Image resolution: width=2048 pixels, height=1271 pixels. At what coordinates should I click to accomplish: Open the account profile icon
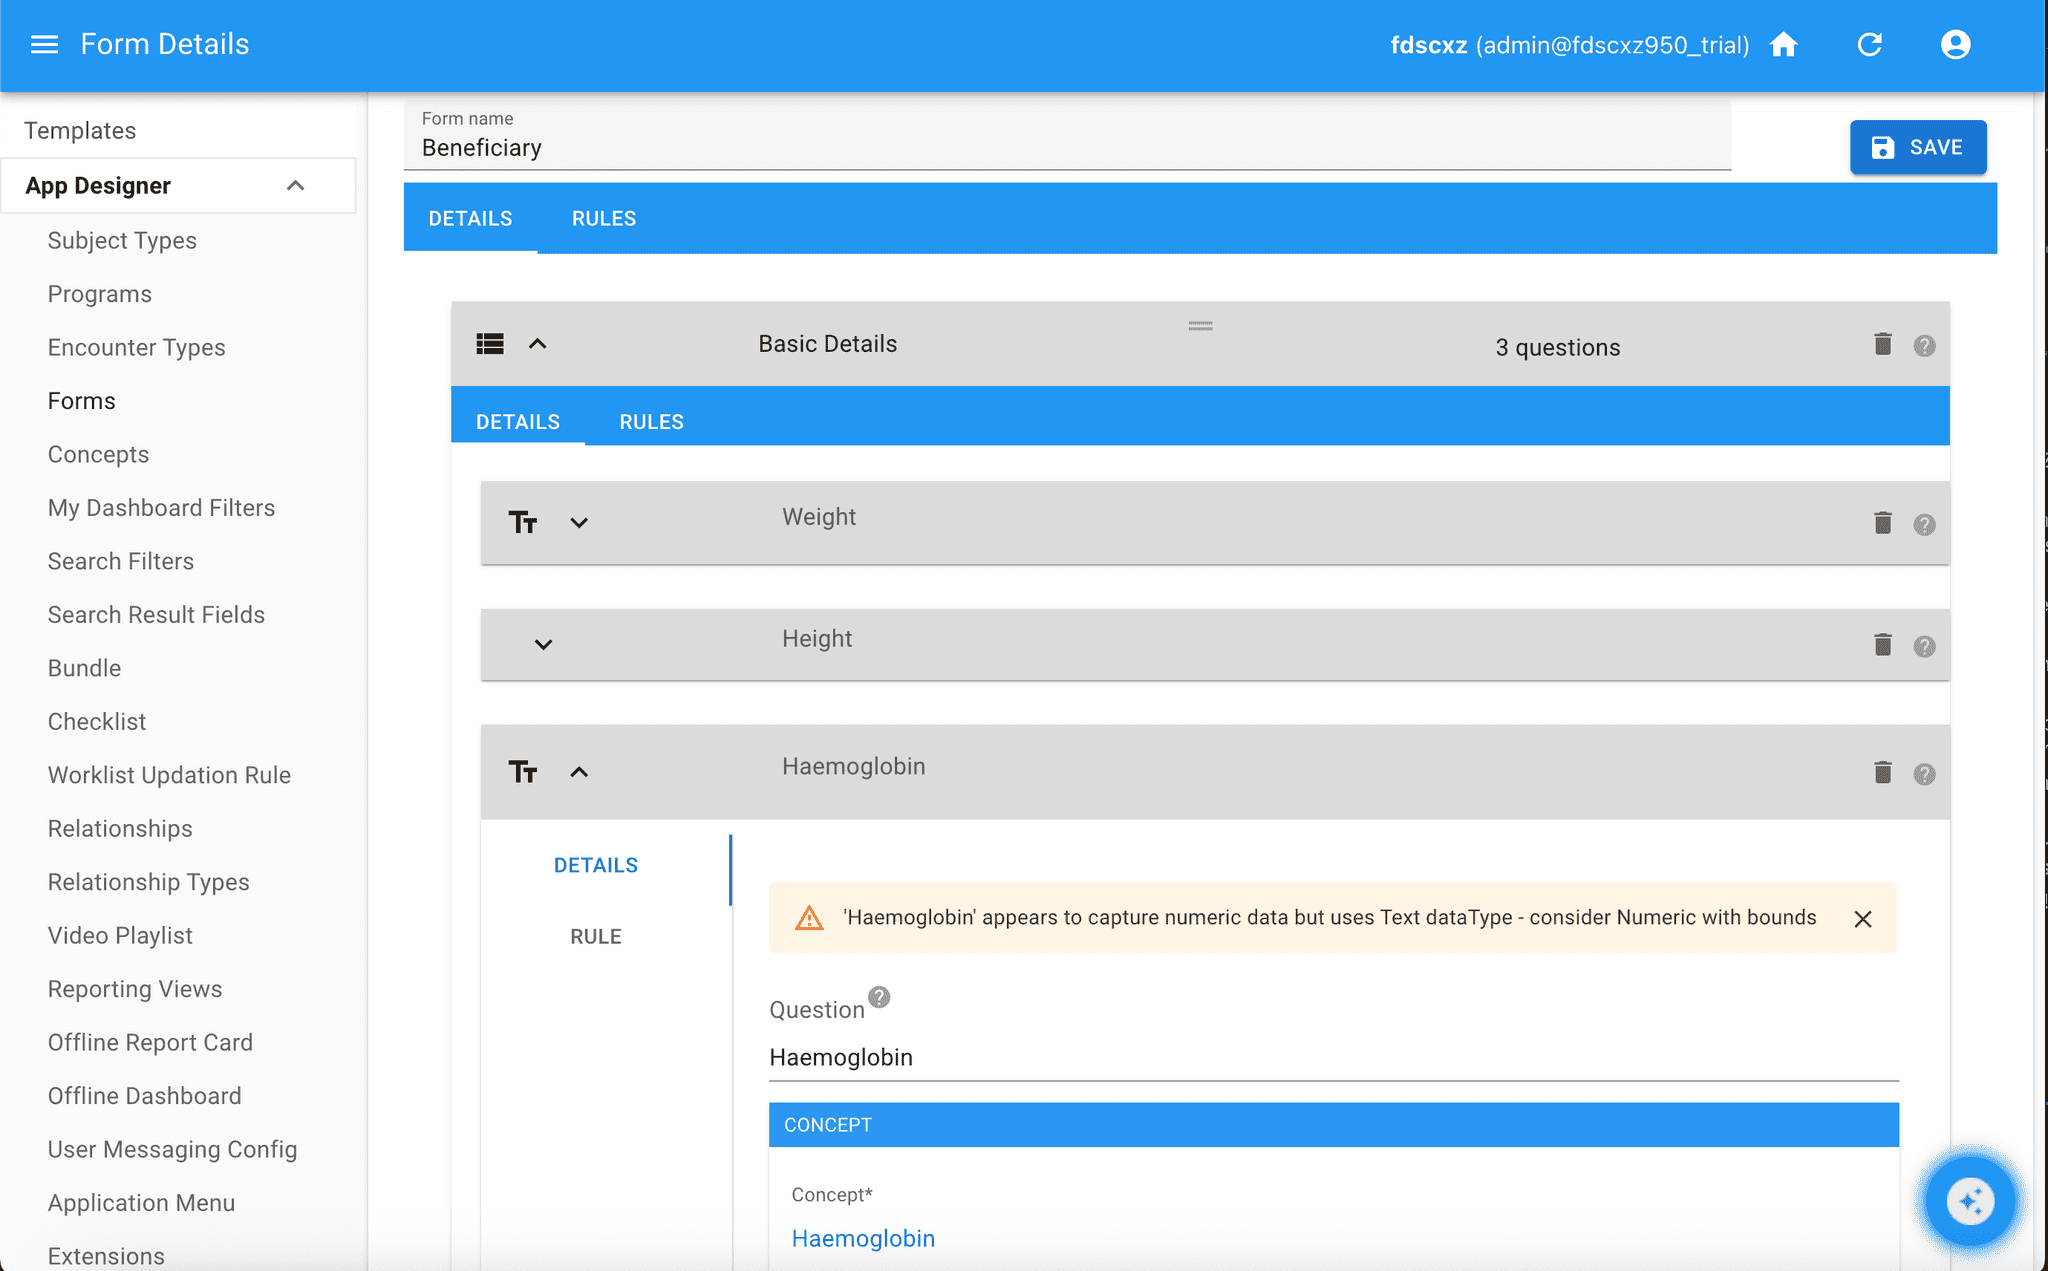[1955, 44]
